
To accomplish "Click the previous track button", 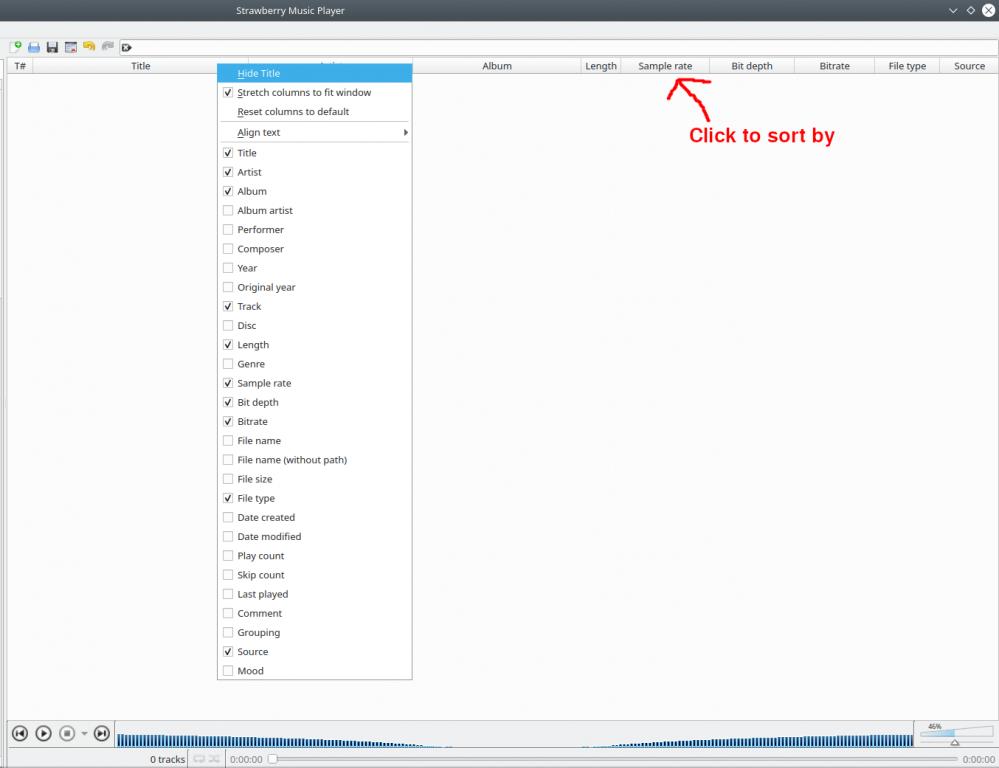I will (20, 734).
